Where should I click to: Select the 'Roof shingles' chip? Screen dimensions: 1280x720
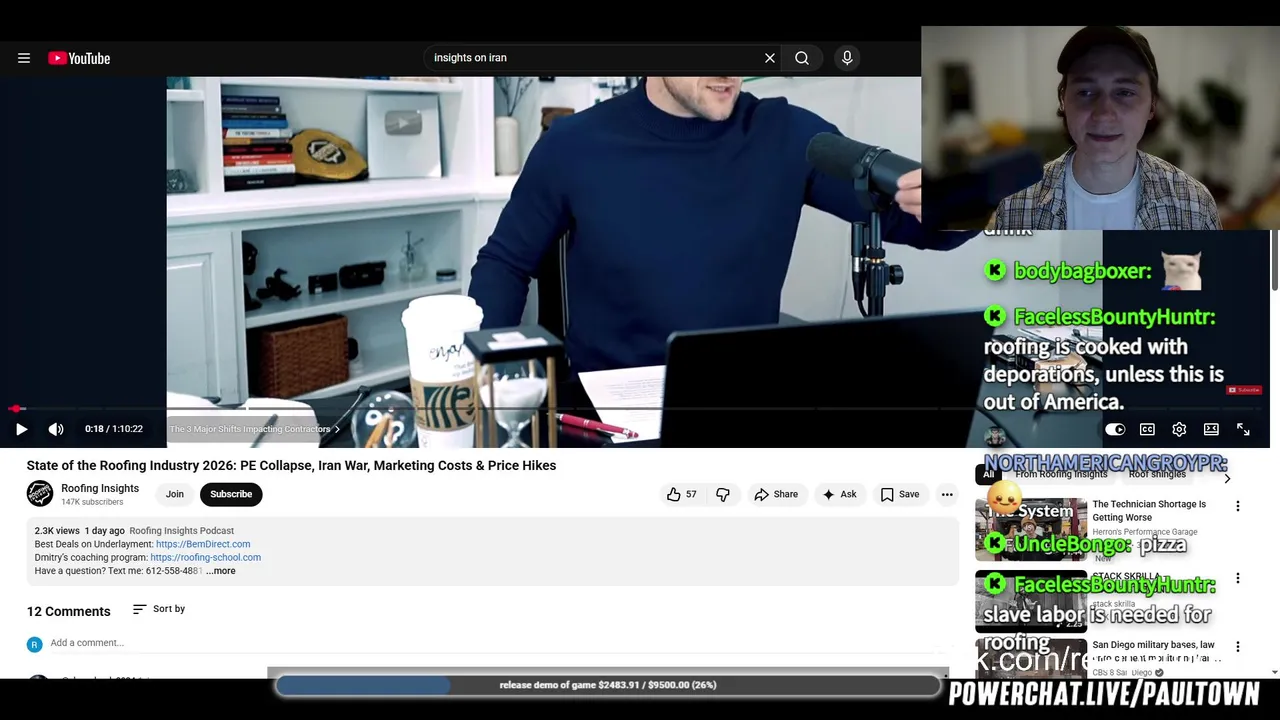(1157, 474)
